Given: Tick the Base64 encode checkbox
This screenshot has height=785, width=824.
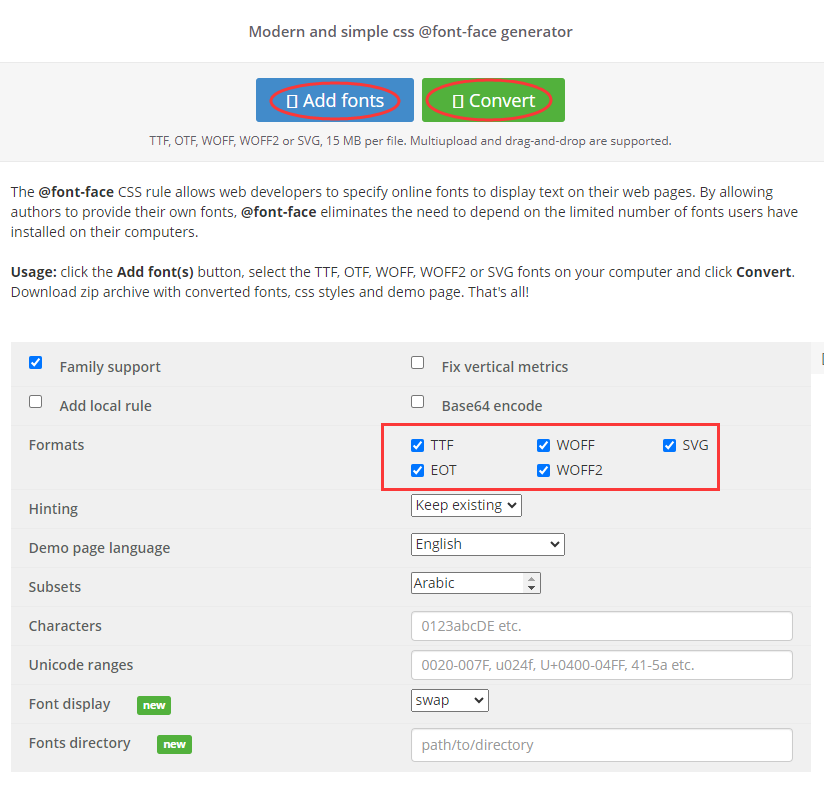Looking at the screenshot, I should [x=418, y=402].
